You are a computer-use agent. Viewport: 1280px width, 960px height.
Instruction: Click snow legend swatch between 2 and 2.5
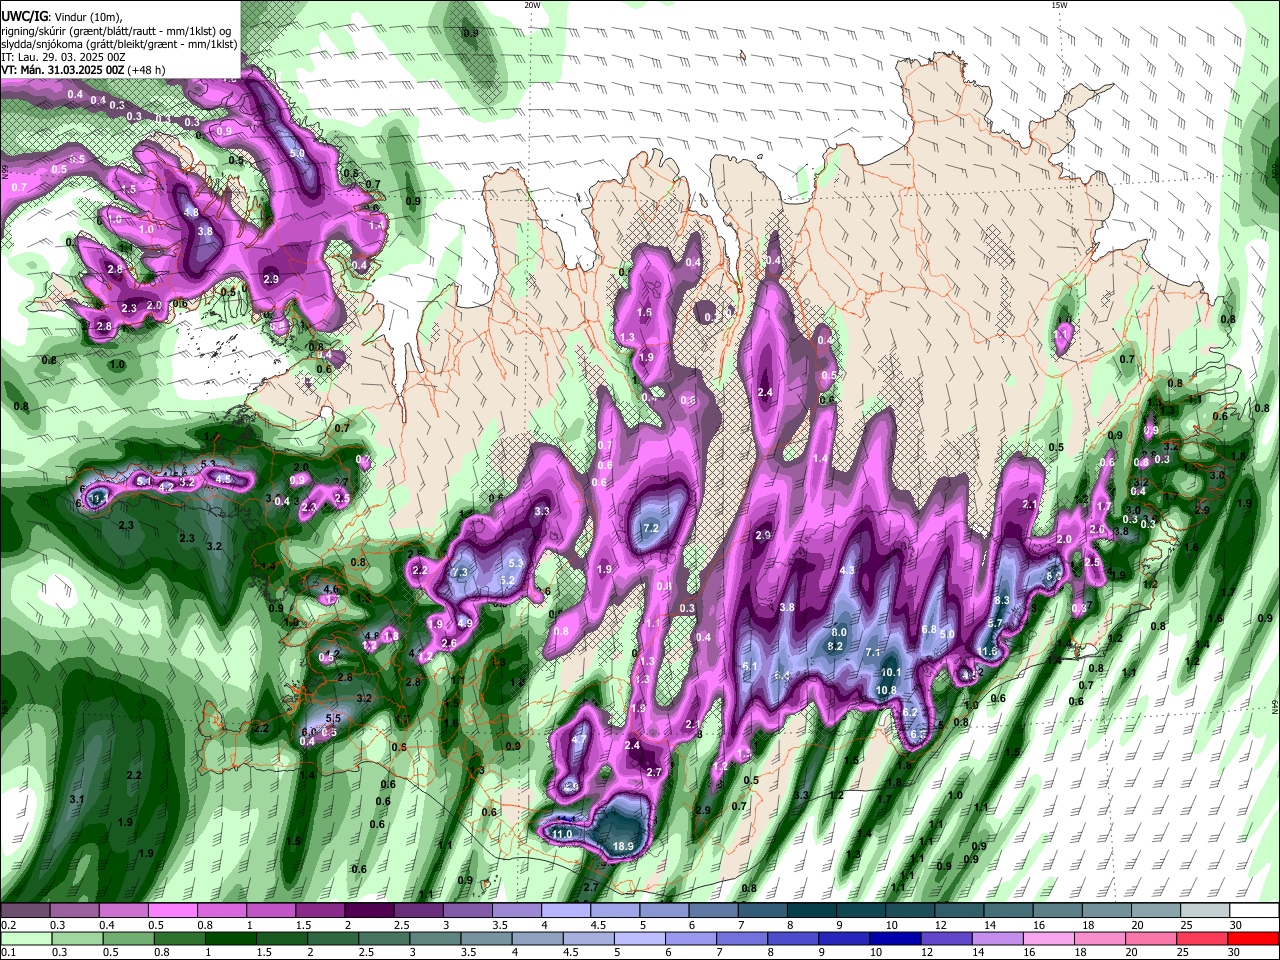point(369,911)
